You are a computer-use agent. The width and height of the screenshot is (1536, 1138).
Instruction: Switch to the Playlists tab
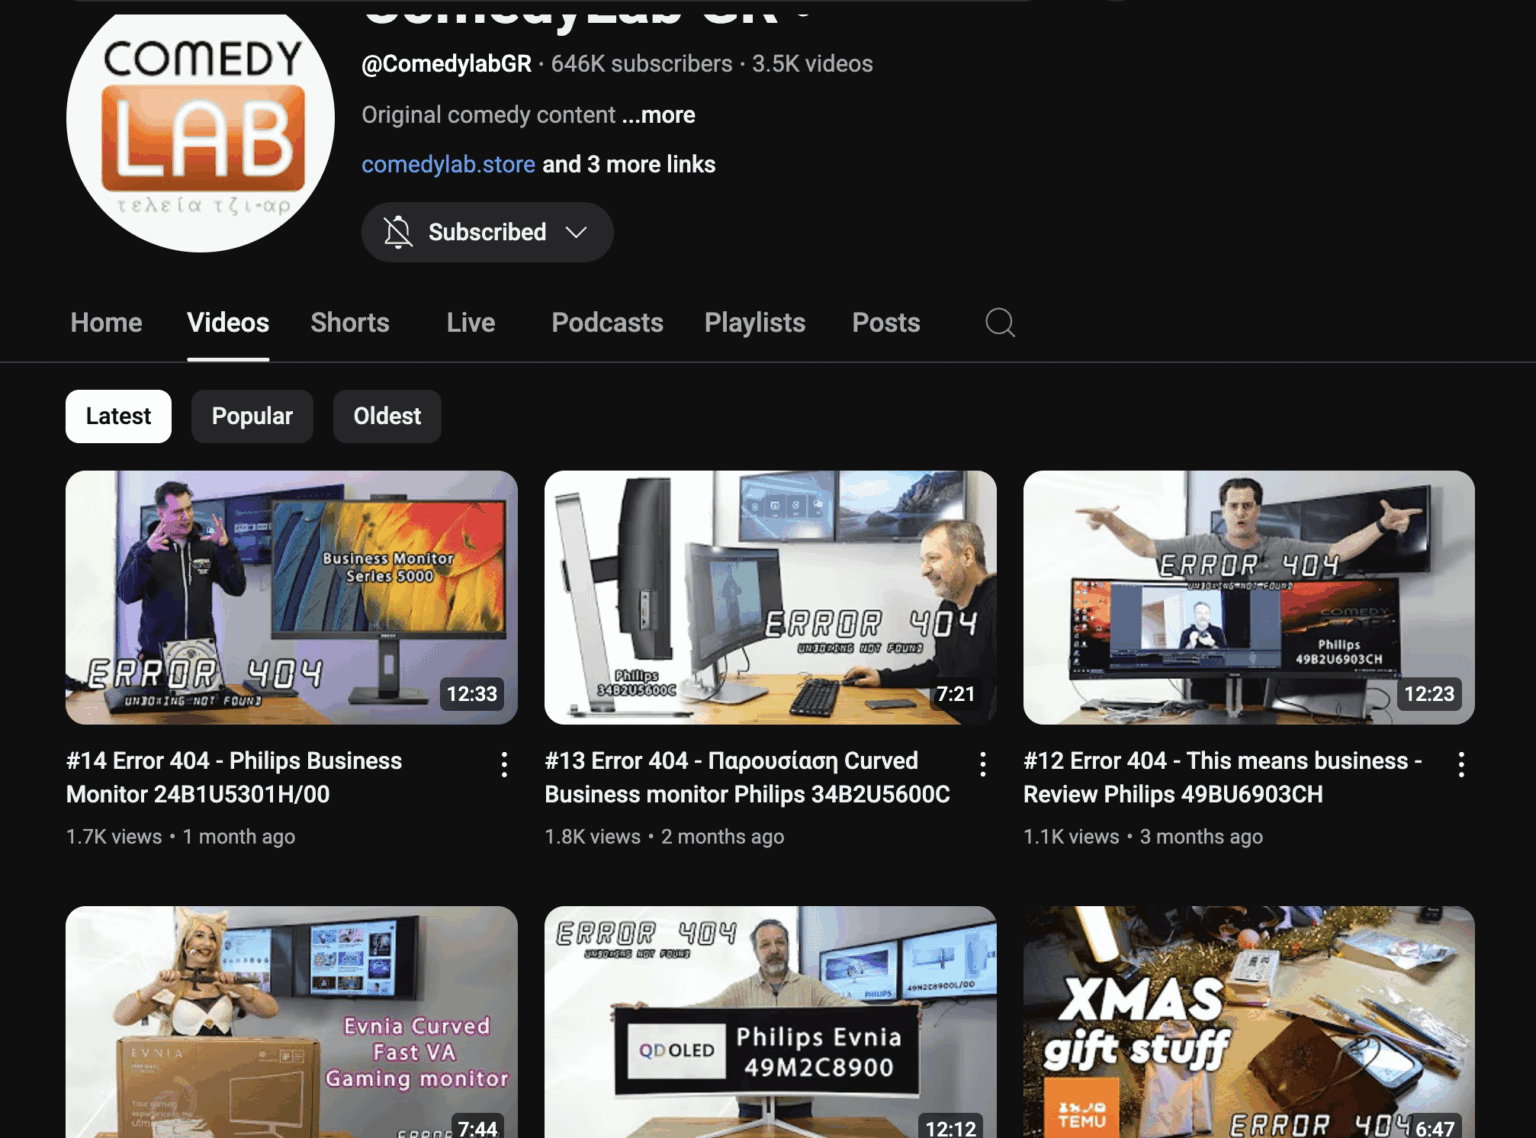755,322
